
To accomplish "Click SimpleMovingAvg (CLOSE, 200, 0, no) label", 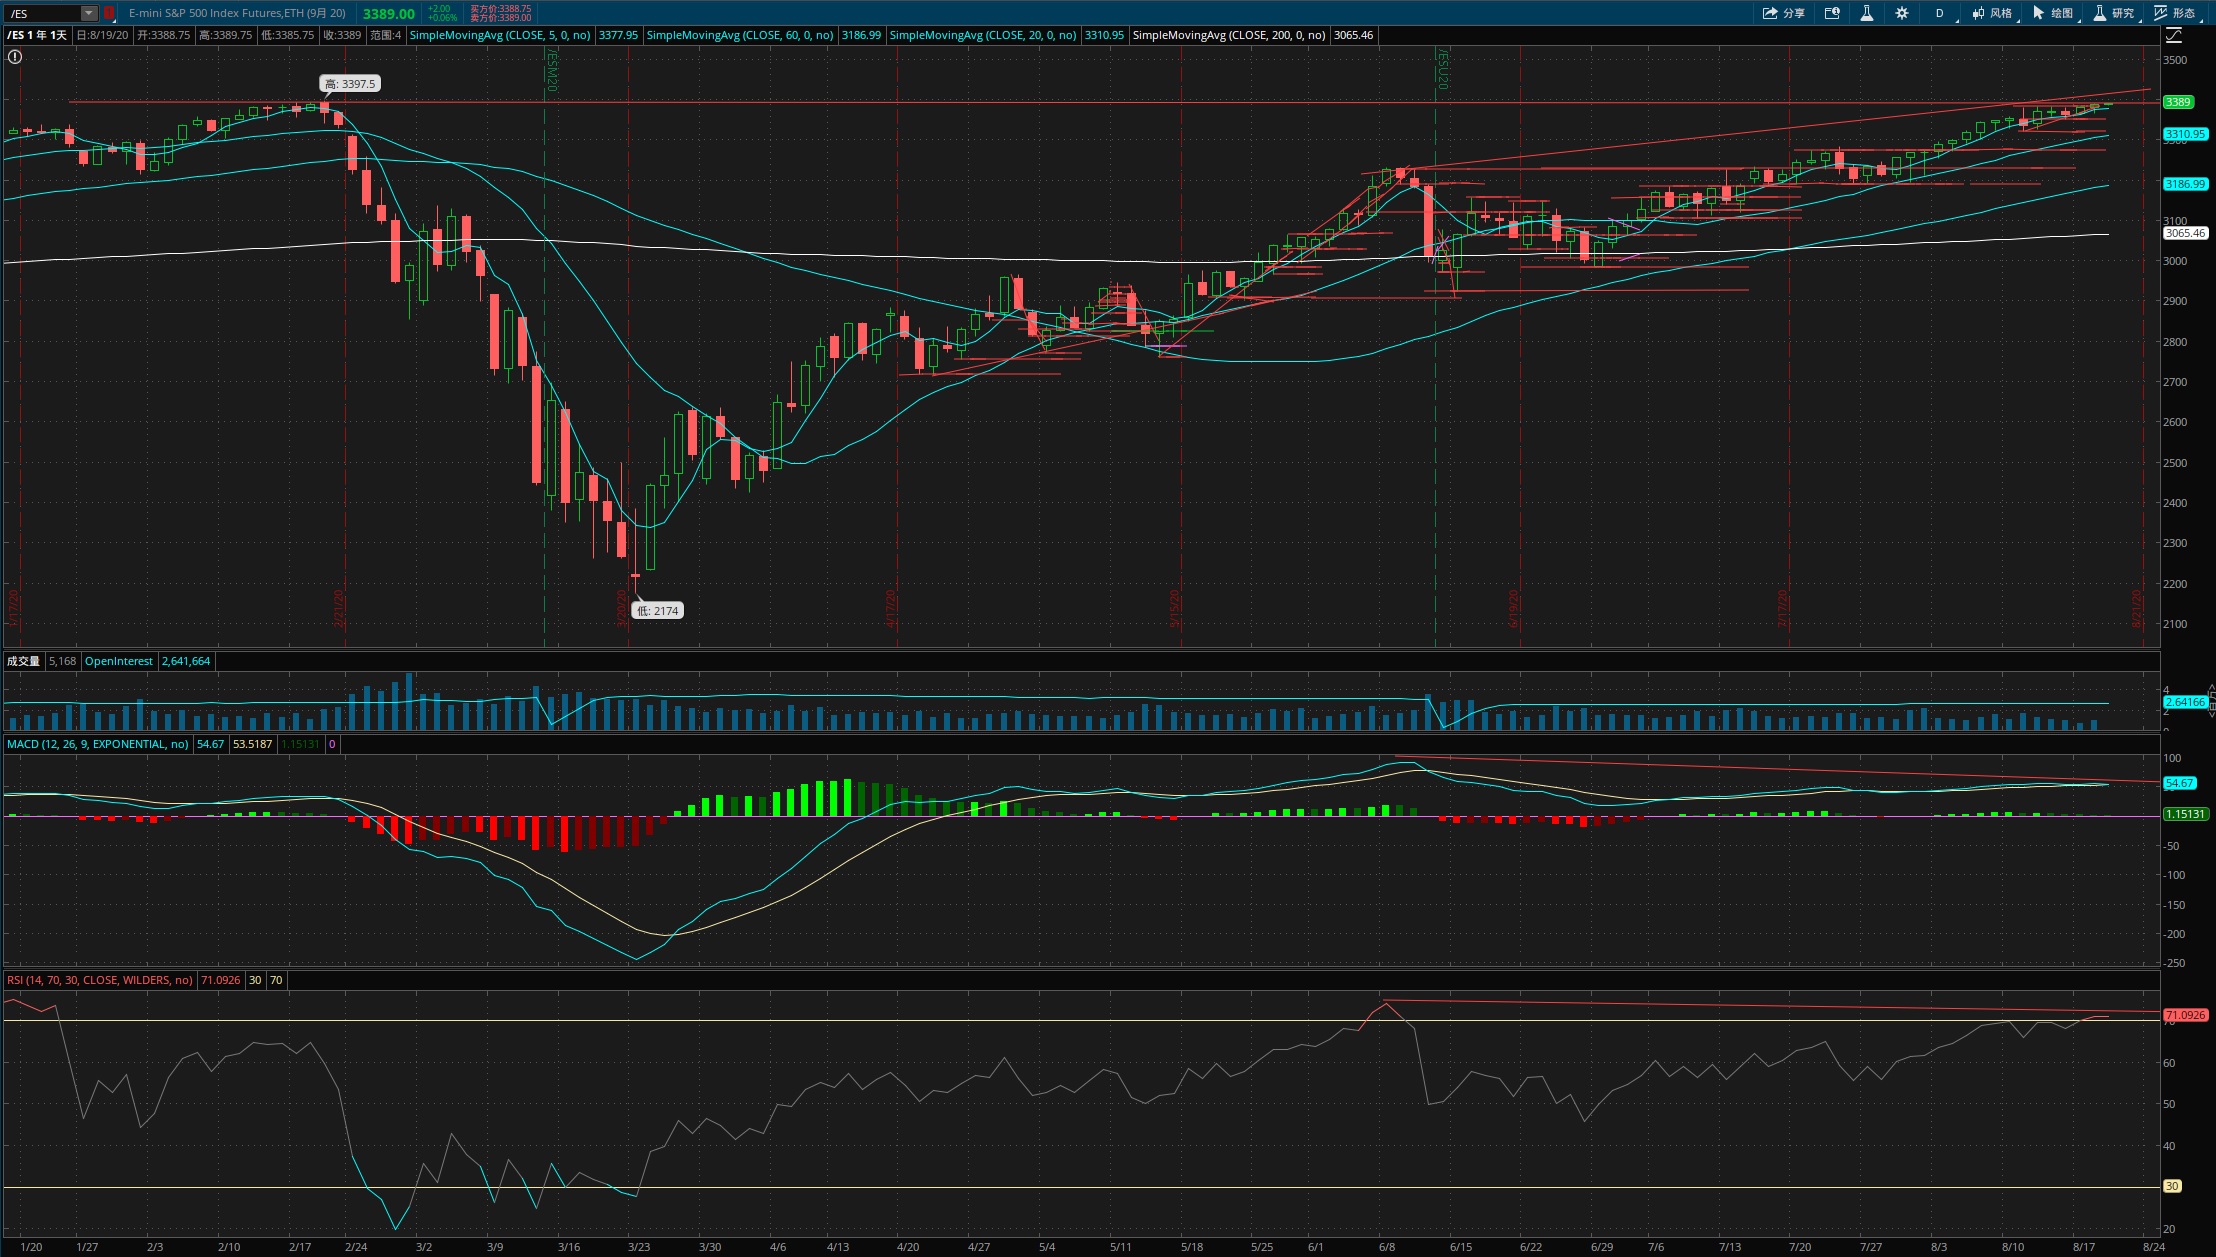I will tap(1229, 35).
